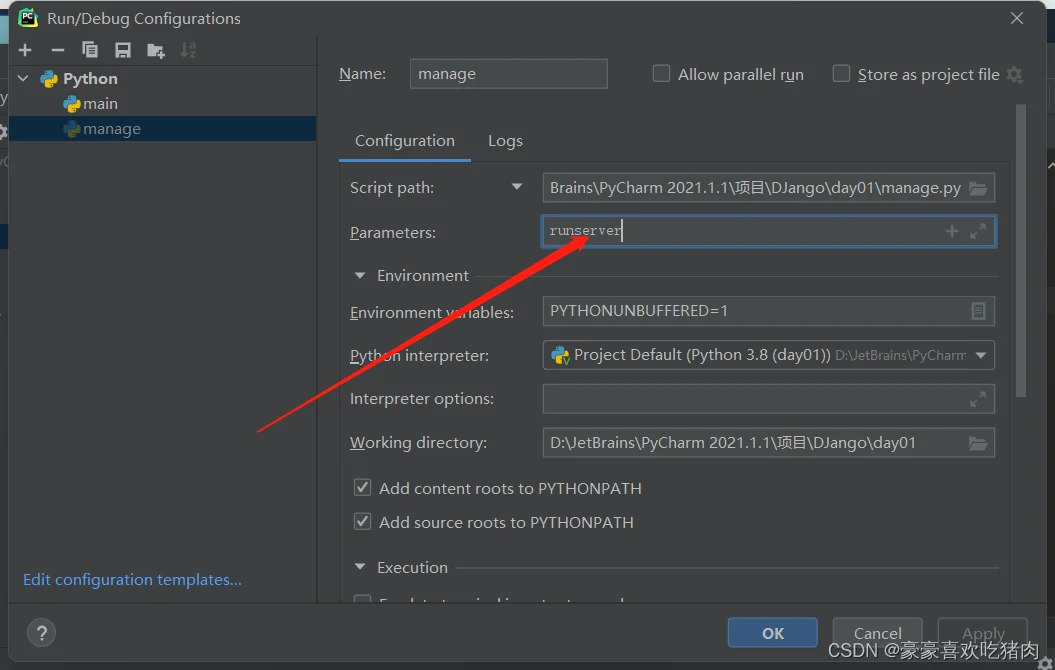Collapse the Environment section

click(360, 276)
